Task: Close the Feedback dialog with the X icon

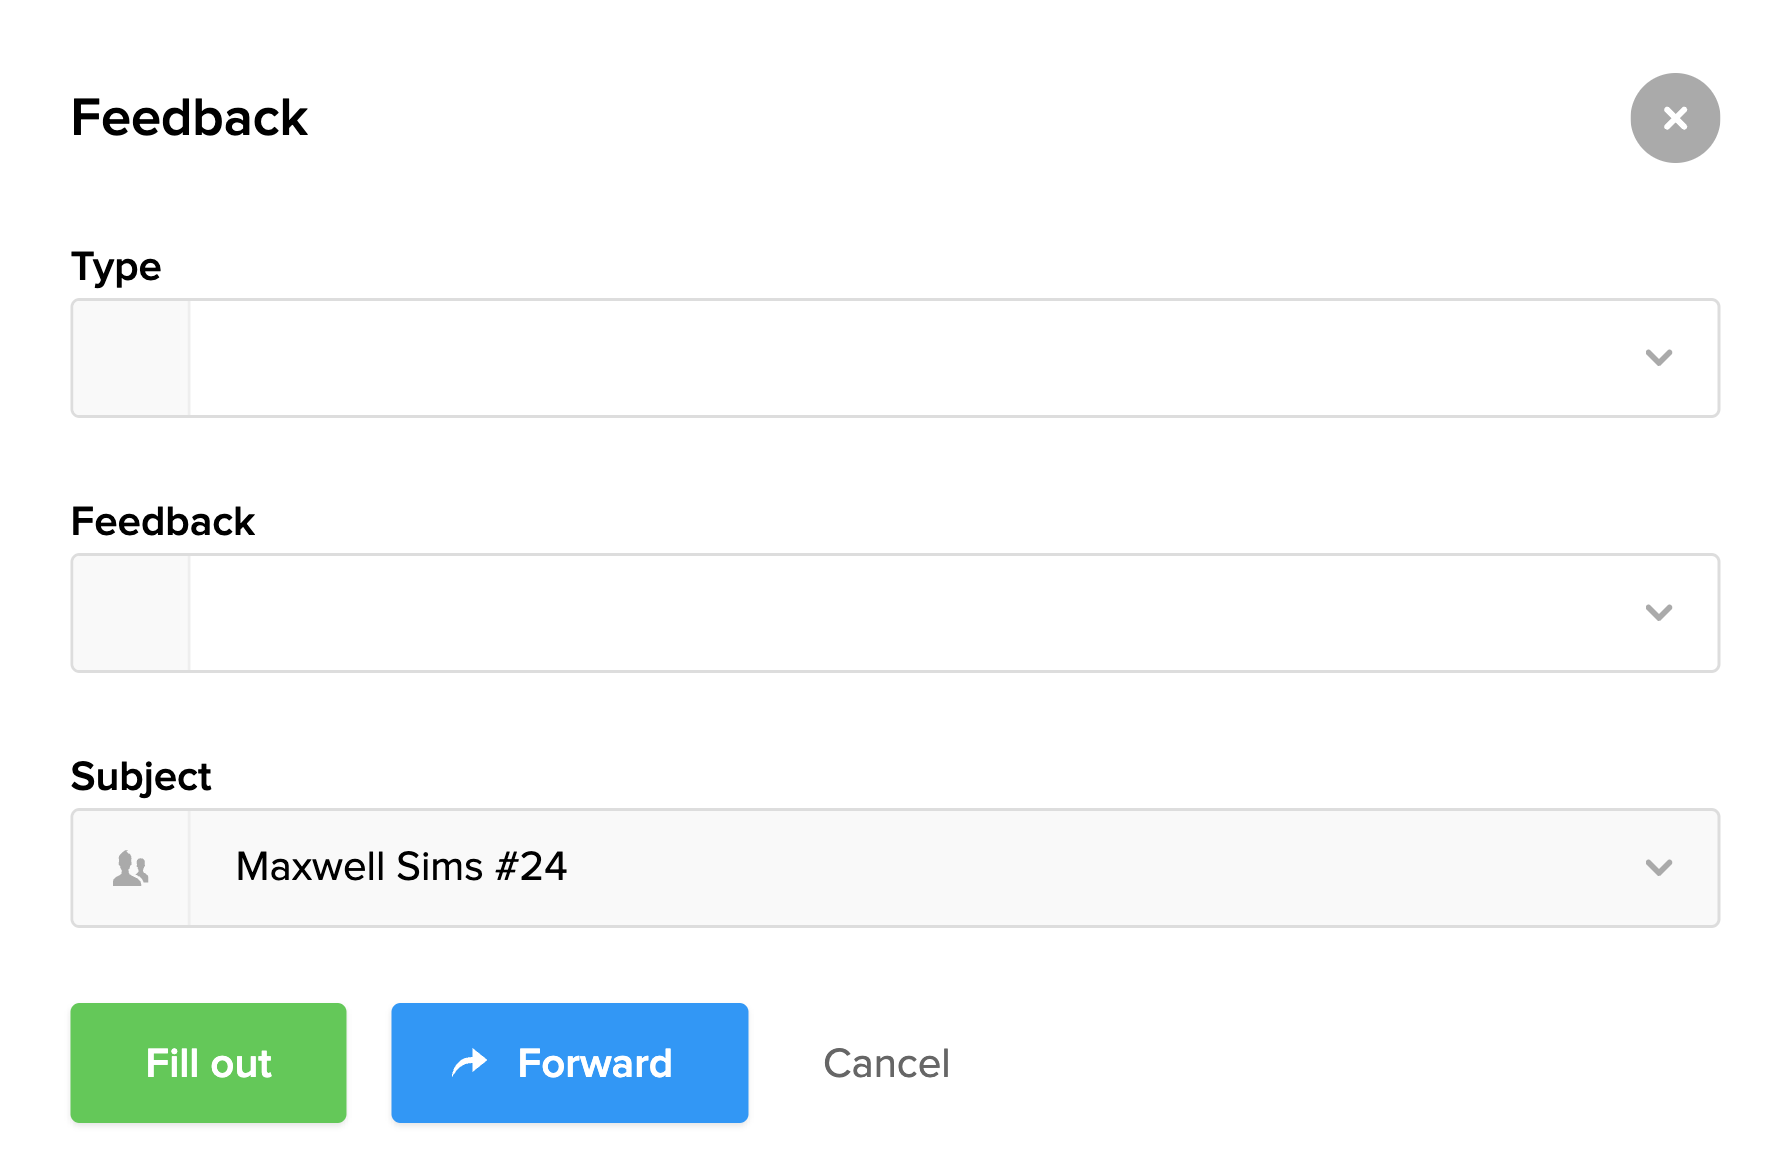Action: [1675, 118]
